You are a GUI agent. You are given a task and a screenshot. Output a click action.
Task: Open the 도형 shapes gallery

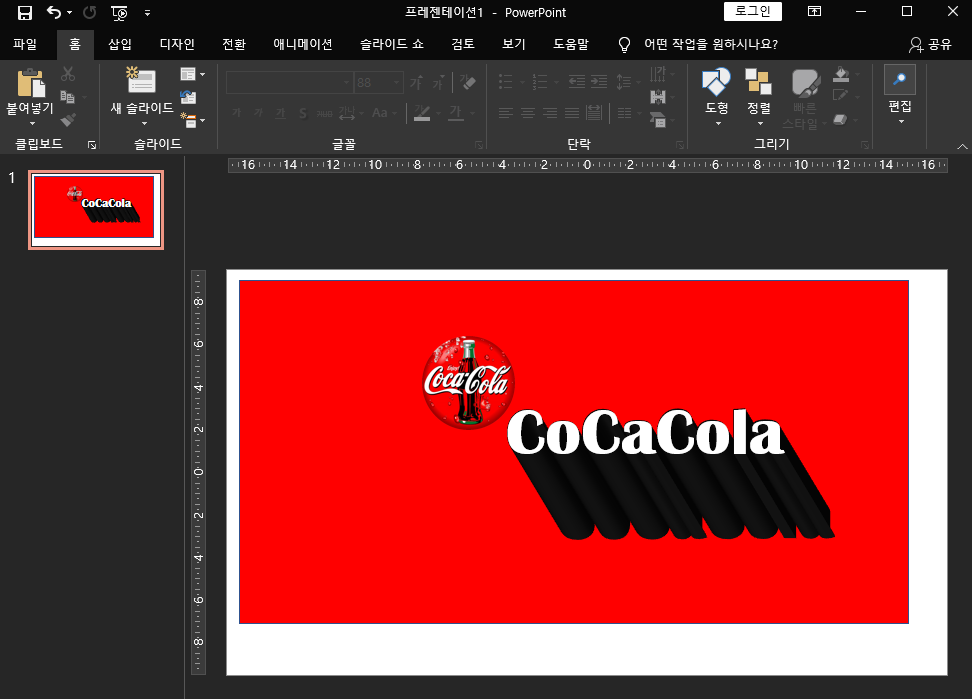[x=717, y=96]
